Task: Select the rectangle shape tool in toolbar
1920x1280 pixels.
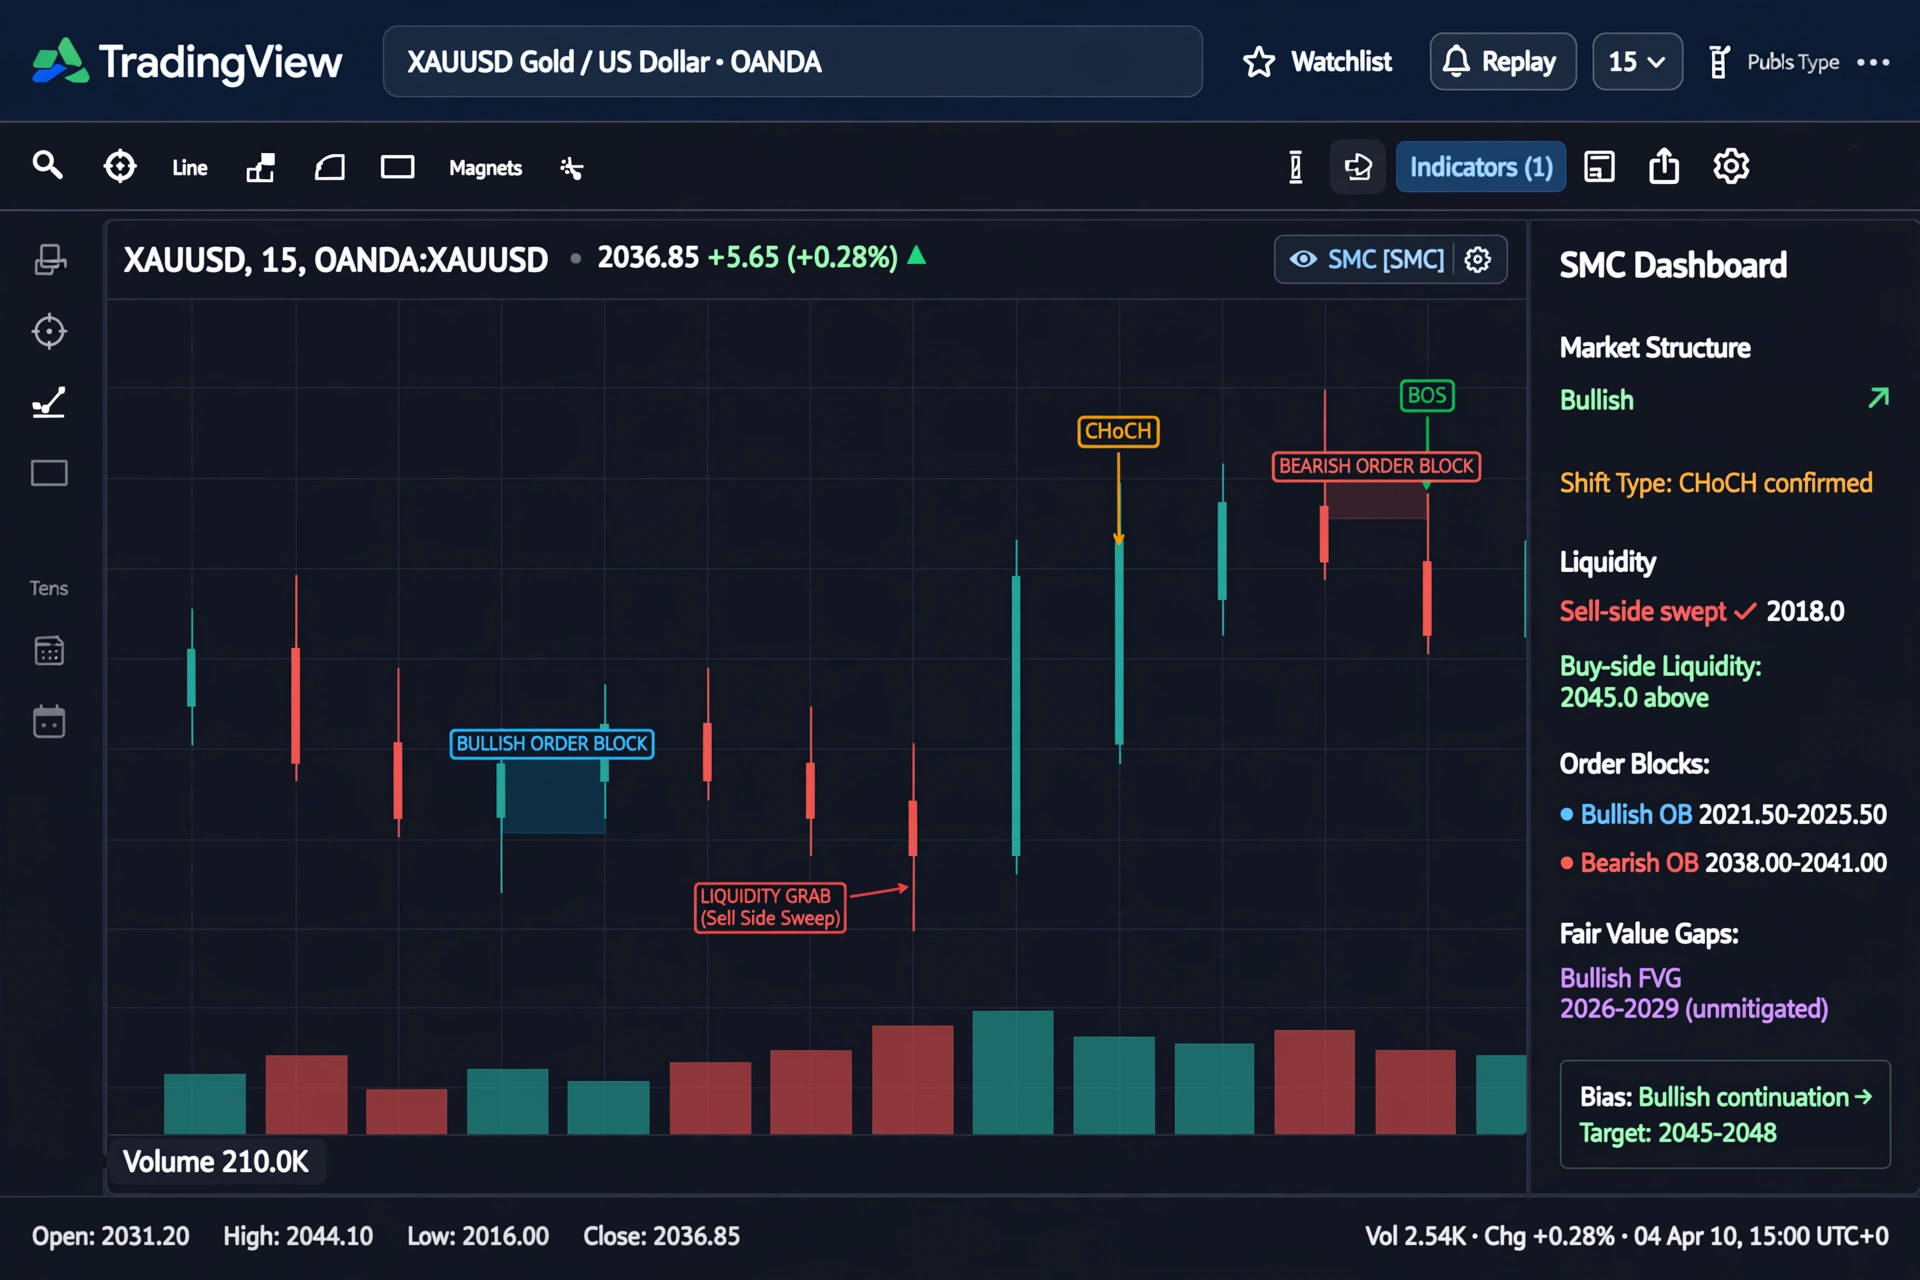Action: (x=397, y=166)
